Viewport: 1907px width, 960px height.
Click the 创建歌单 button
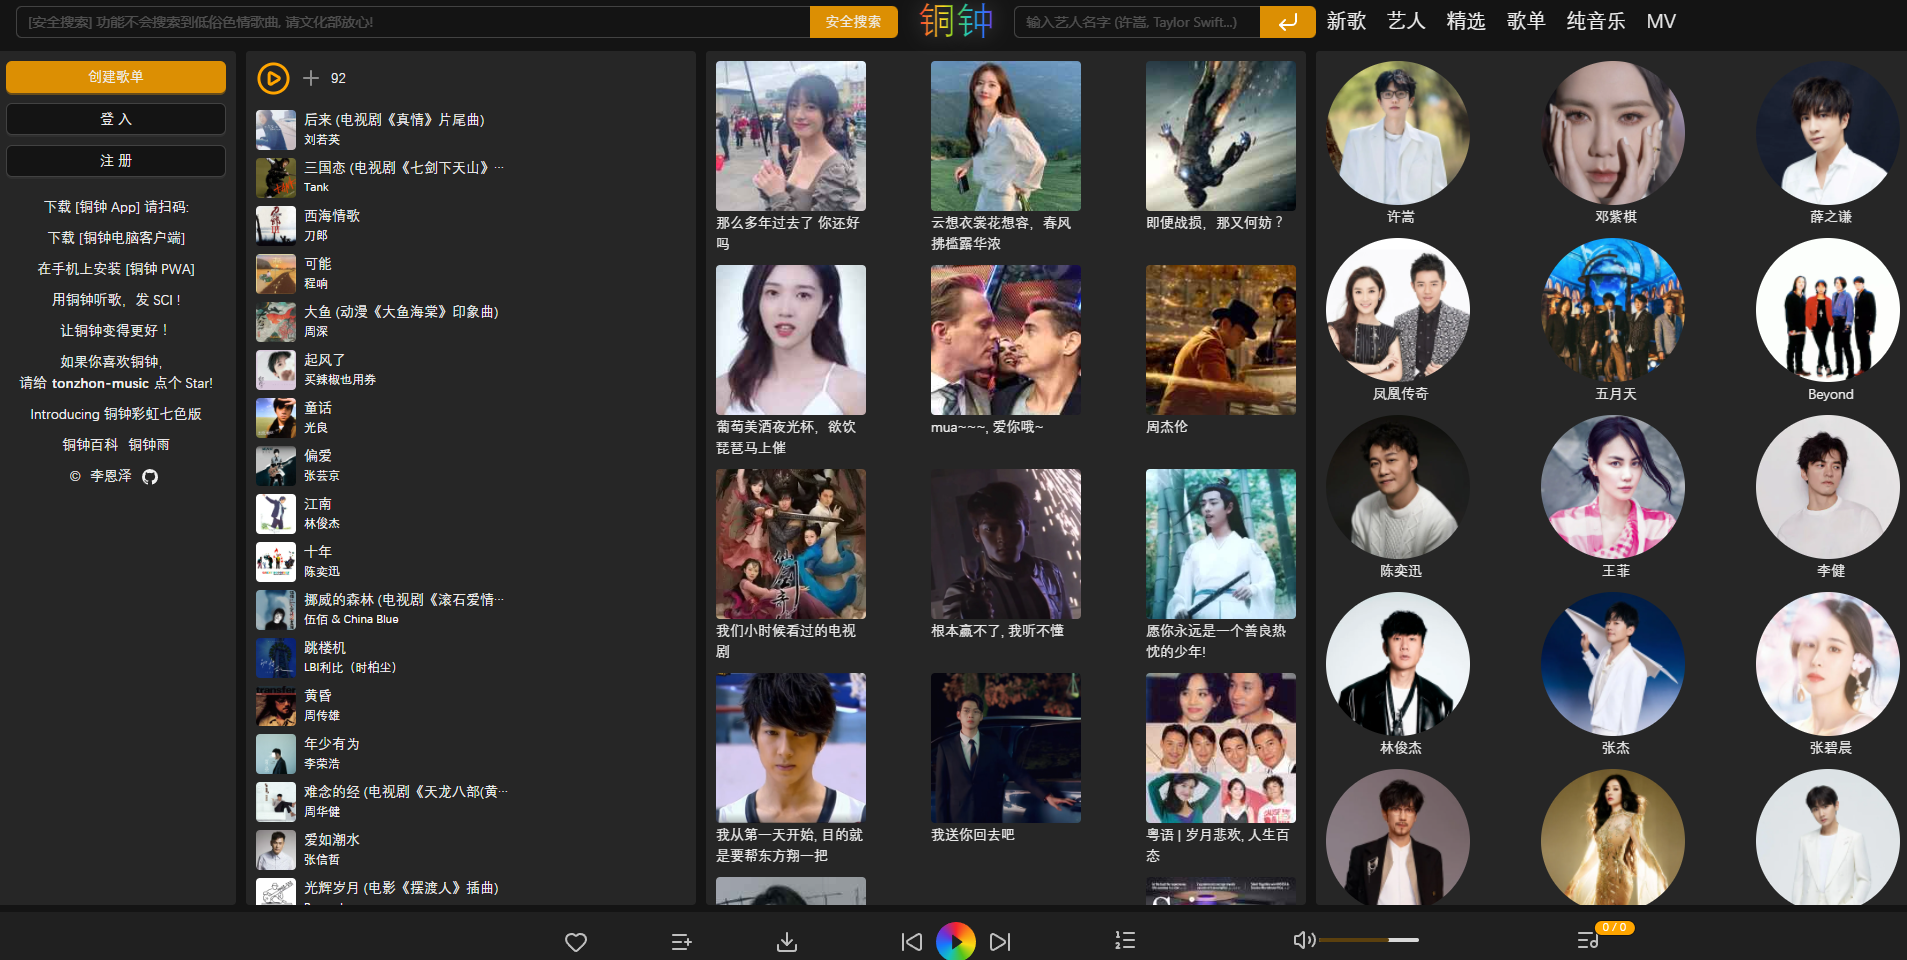point(116,77)
